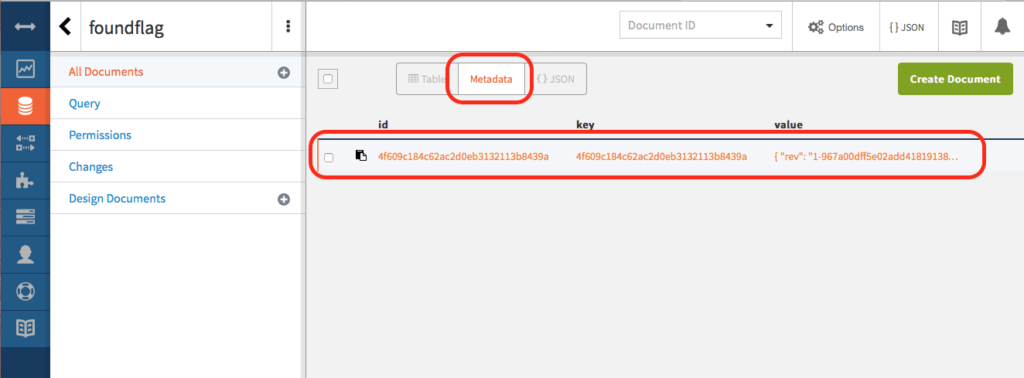Click the key column header
Screen dimensions: 1024x378
(584, 124)
